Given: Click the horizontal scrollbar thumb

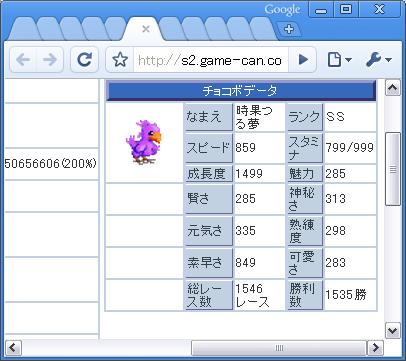Looking at the screenshot, I should pyautogui.click(x=279, y=348).
